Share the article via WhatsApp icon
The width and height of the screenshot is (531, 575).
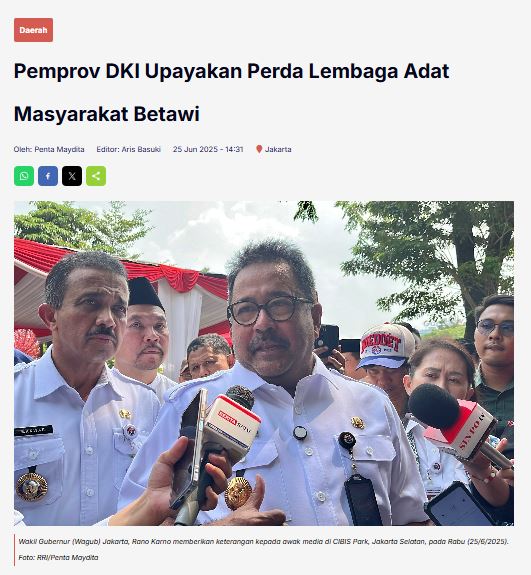[24, 176]
